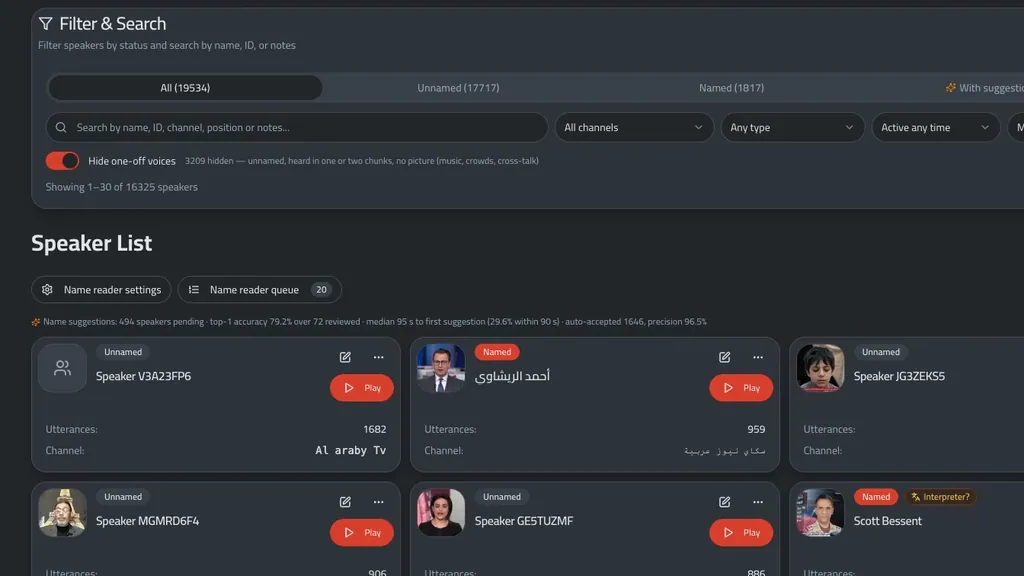Click the filter funnel icon beside Filter & Search
This screenshot has width=1024, height=576.
[x=46, y=24]
